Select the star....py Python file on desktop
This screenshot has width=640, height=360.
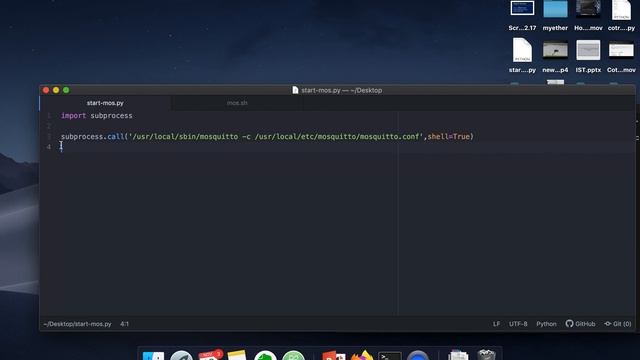(522, 56)
